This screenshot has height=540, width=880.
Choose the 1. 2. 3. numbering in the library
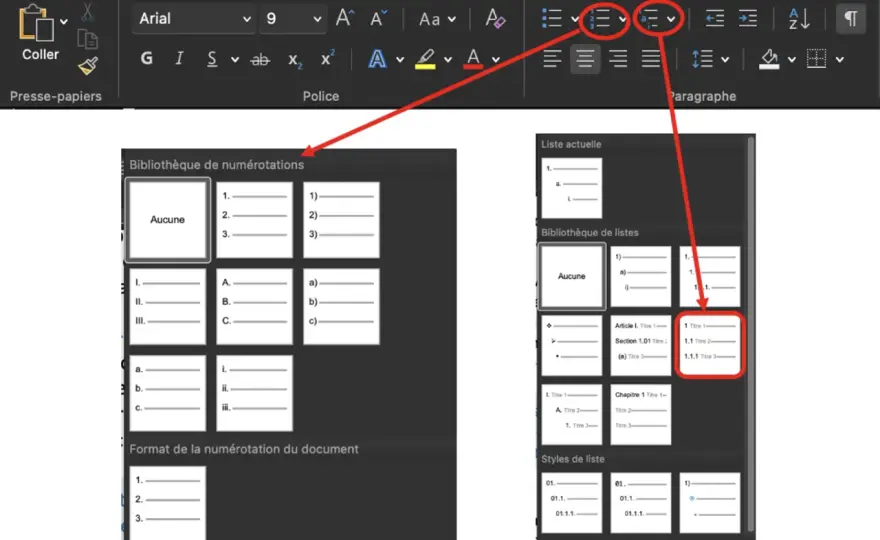tap(254, 220)
